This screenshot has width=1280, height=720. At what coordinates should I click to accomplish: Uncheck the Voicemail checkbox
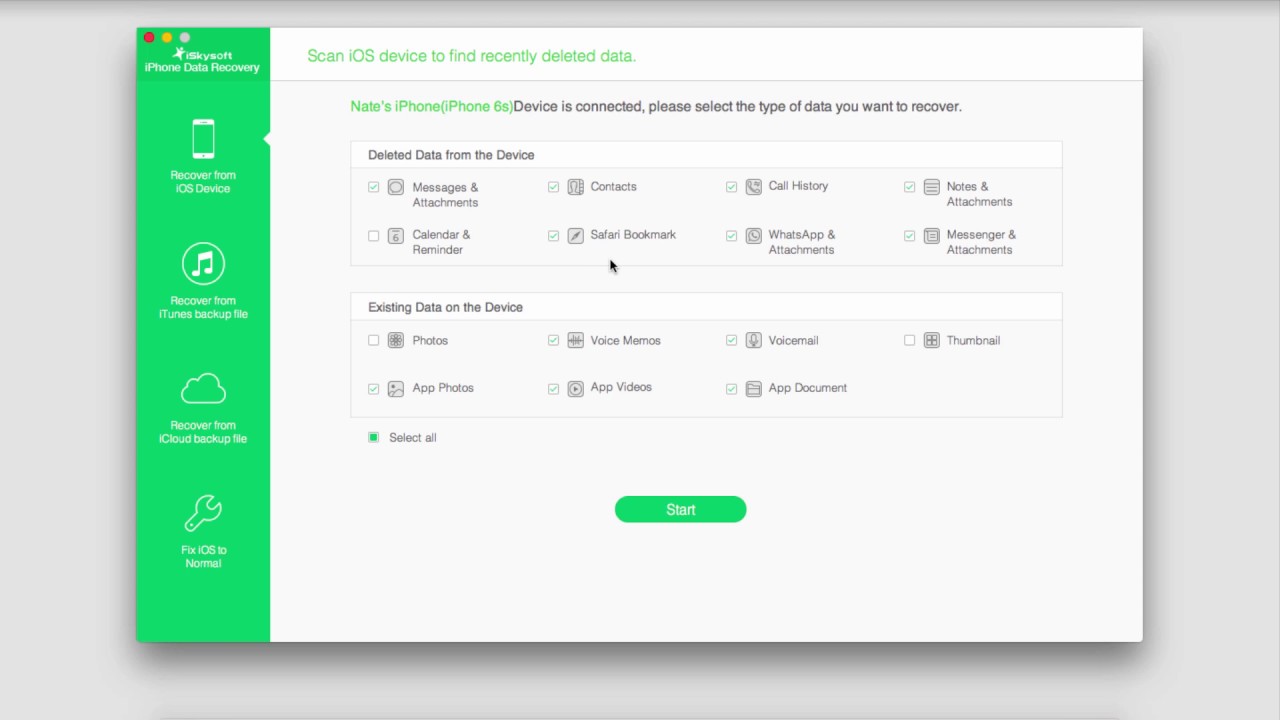click(x=731, y=340)
